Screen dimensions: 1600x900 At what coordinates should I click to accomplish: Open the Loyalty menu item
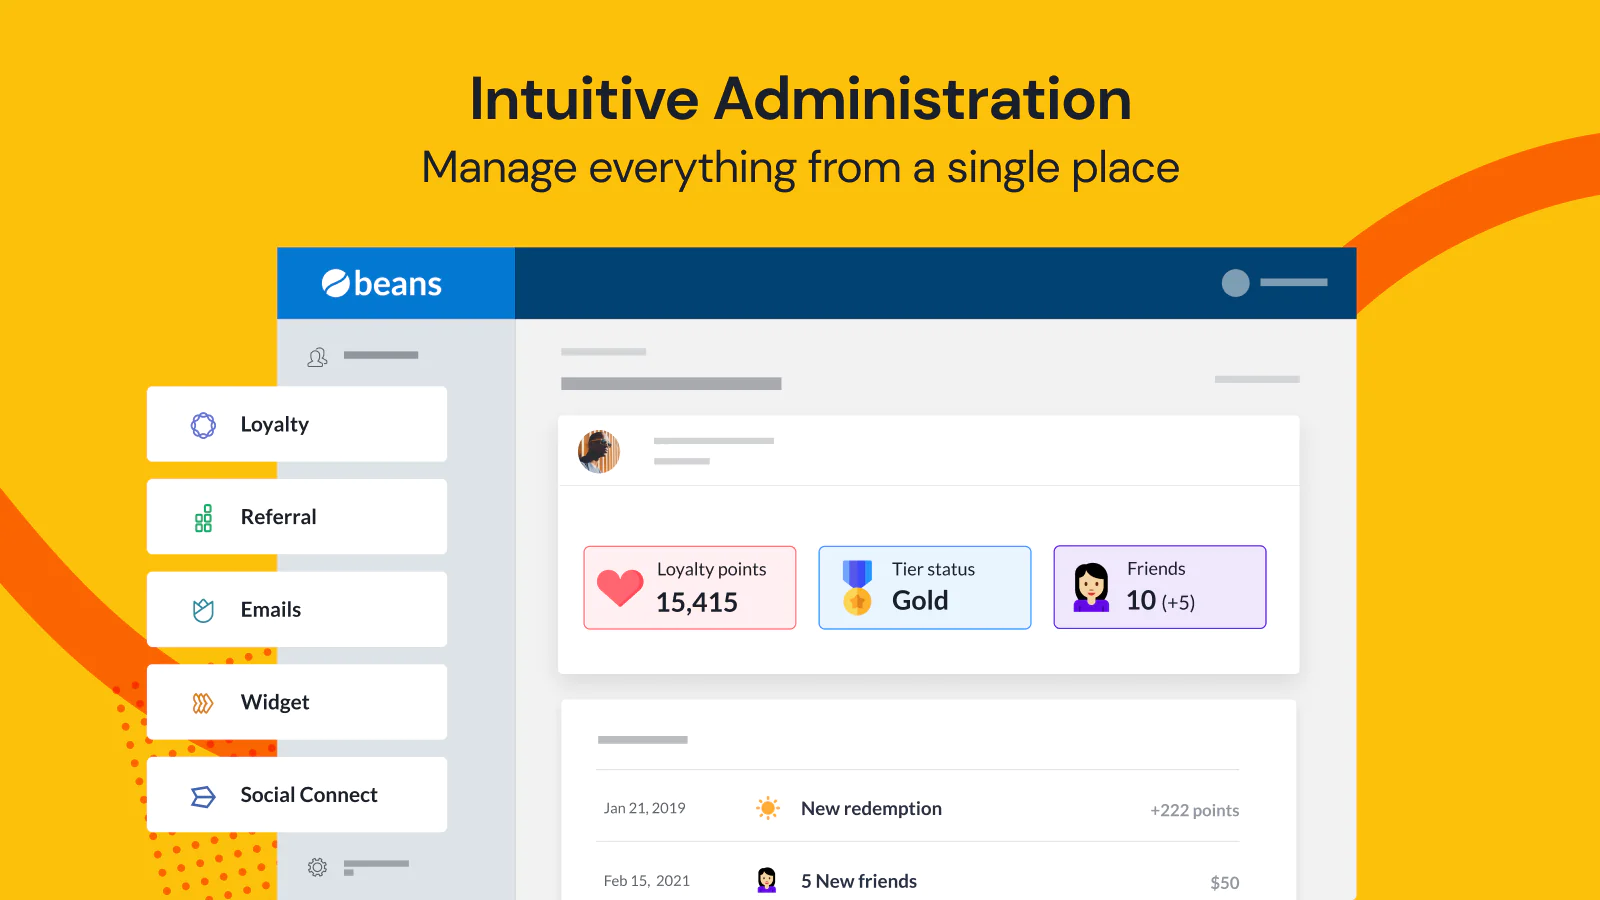point(297,424)
